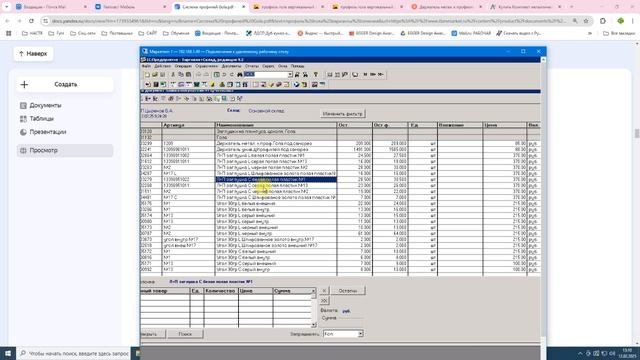The height and width of the screenshot is (360, 640).
Task: Open the Справочники menu in 1C
Action: point(206,66)
